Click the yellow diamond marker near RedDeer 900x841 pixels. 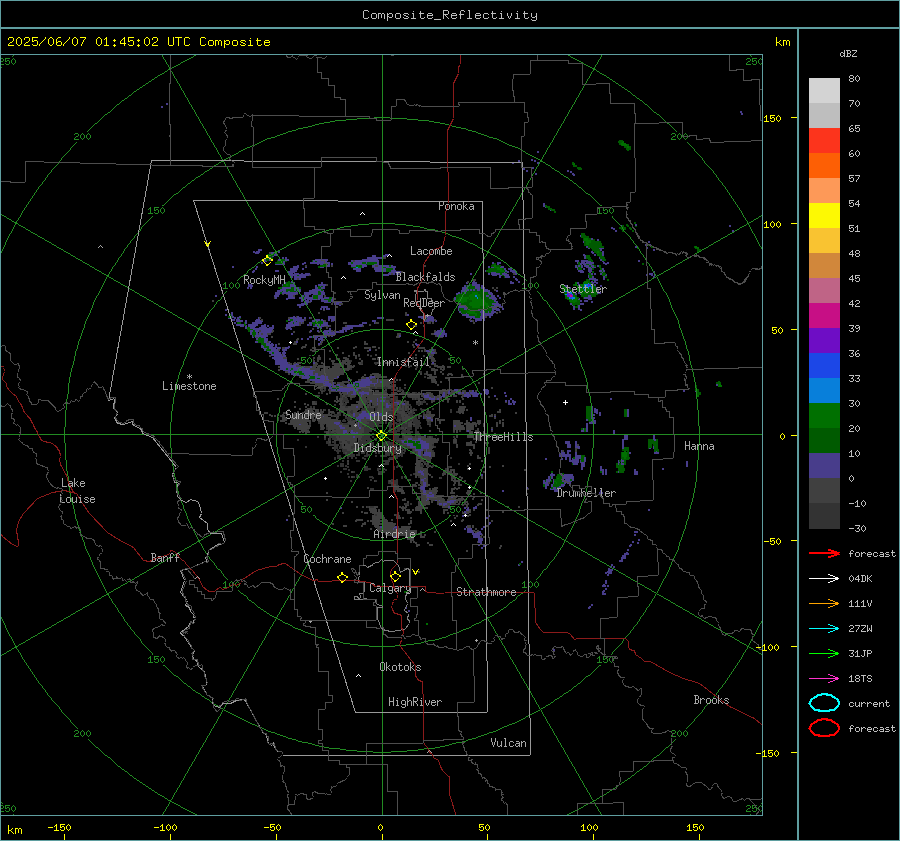412,325
